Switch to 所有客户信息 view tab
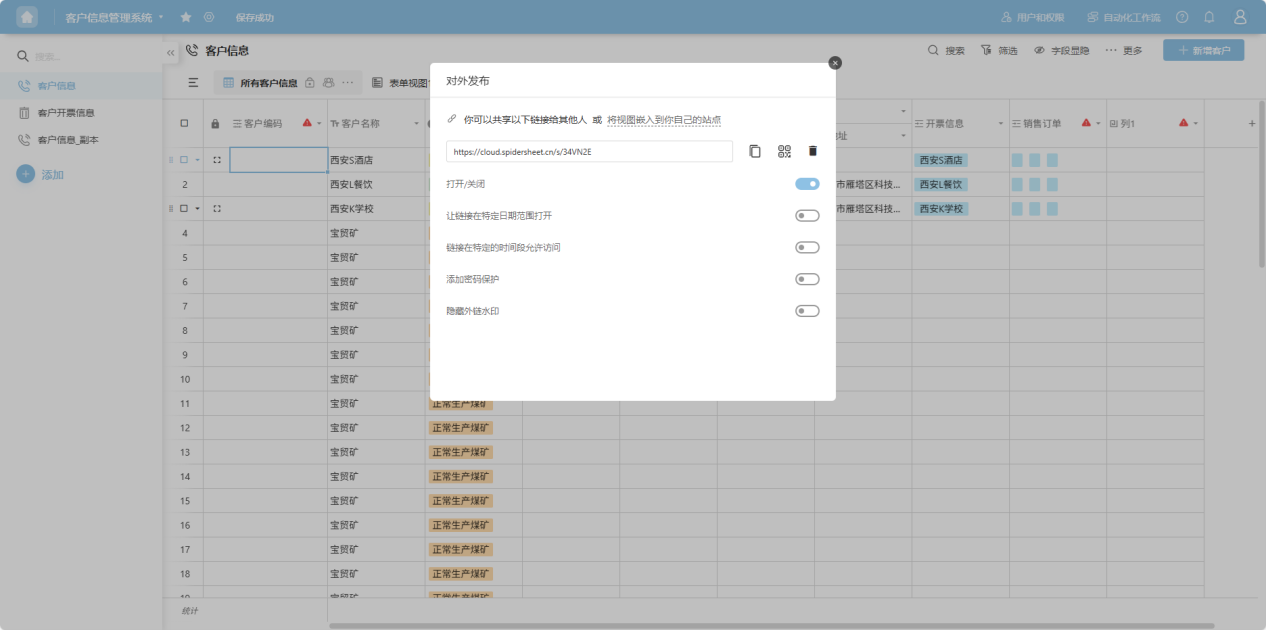 click(268, 83)
